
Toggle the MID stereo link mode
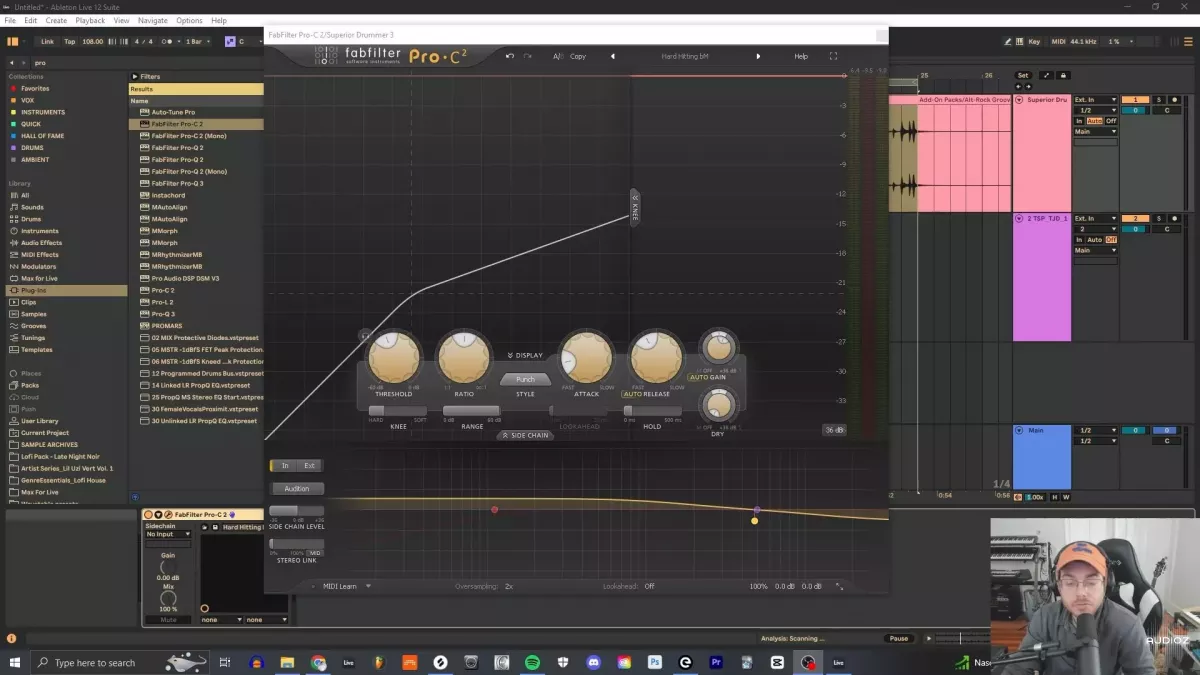point(315,553)
